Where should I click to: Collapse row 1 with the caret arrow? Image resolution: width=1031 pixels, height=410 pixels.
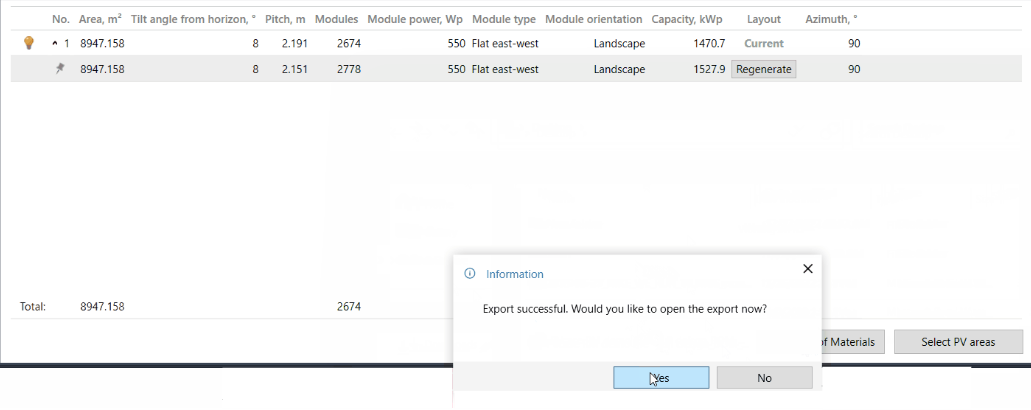(x=55, y=44)
